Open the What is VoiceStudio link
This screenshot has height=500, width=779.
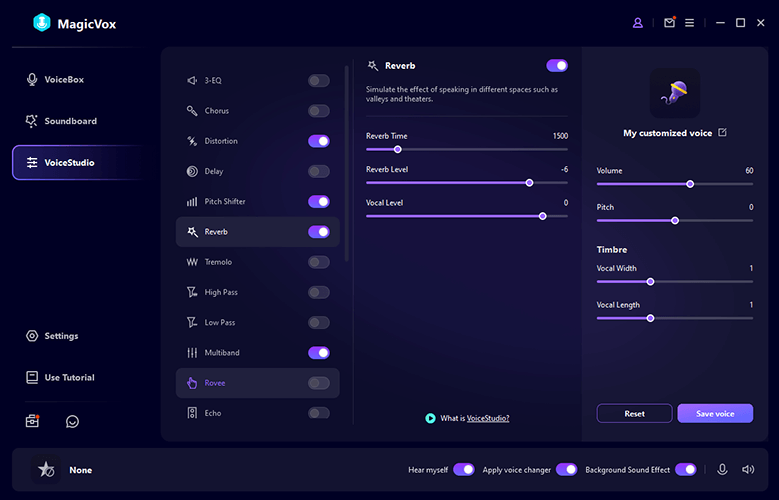pyautogui.click(x=488, y=418)
